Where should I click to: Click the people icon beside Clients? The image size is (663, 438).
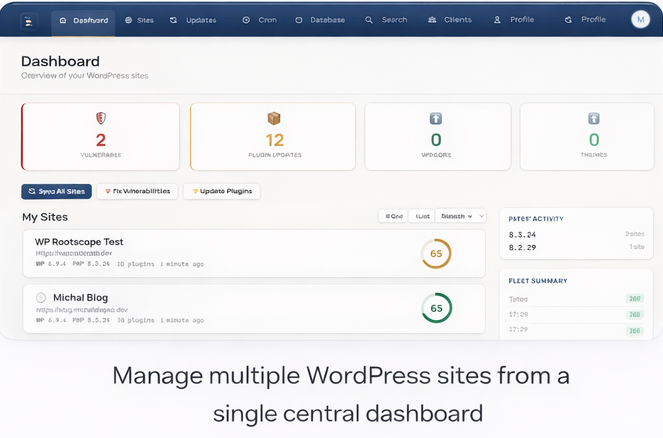tap(432, 20)
